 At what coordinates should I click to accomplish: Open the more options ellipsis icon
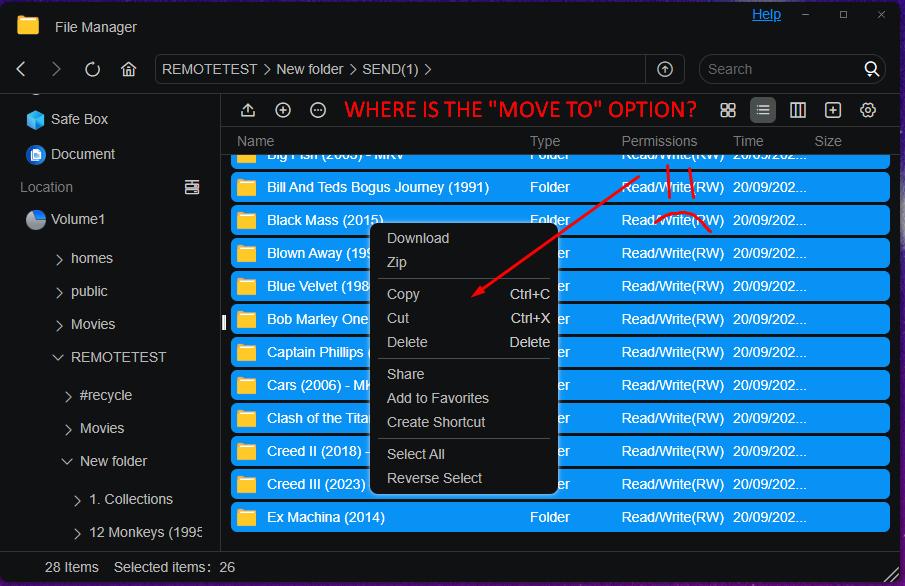tap(318, 110)
